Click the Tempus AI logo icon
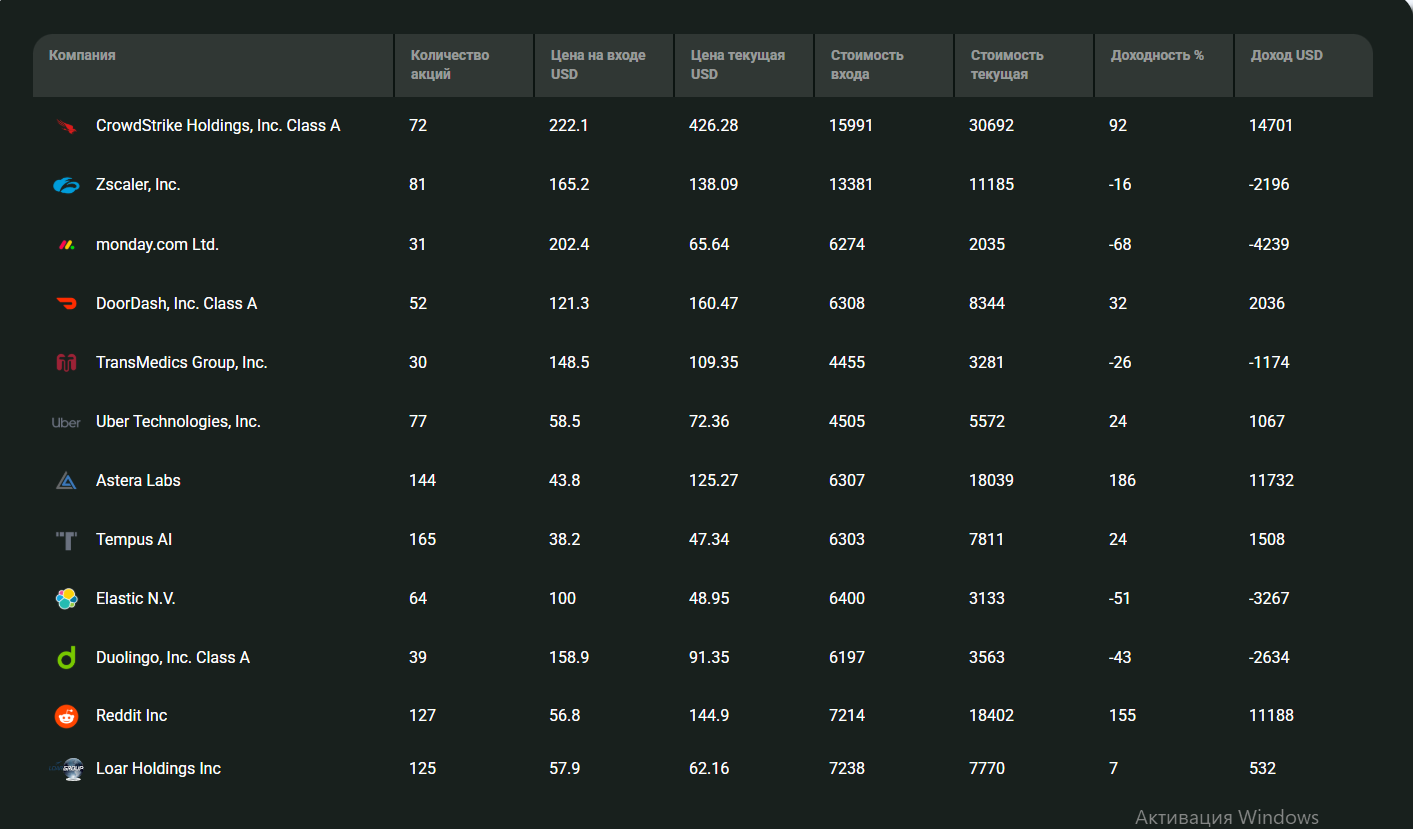 coord(66,540)
